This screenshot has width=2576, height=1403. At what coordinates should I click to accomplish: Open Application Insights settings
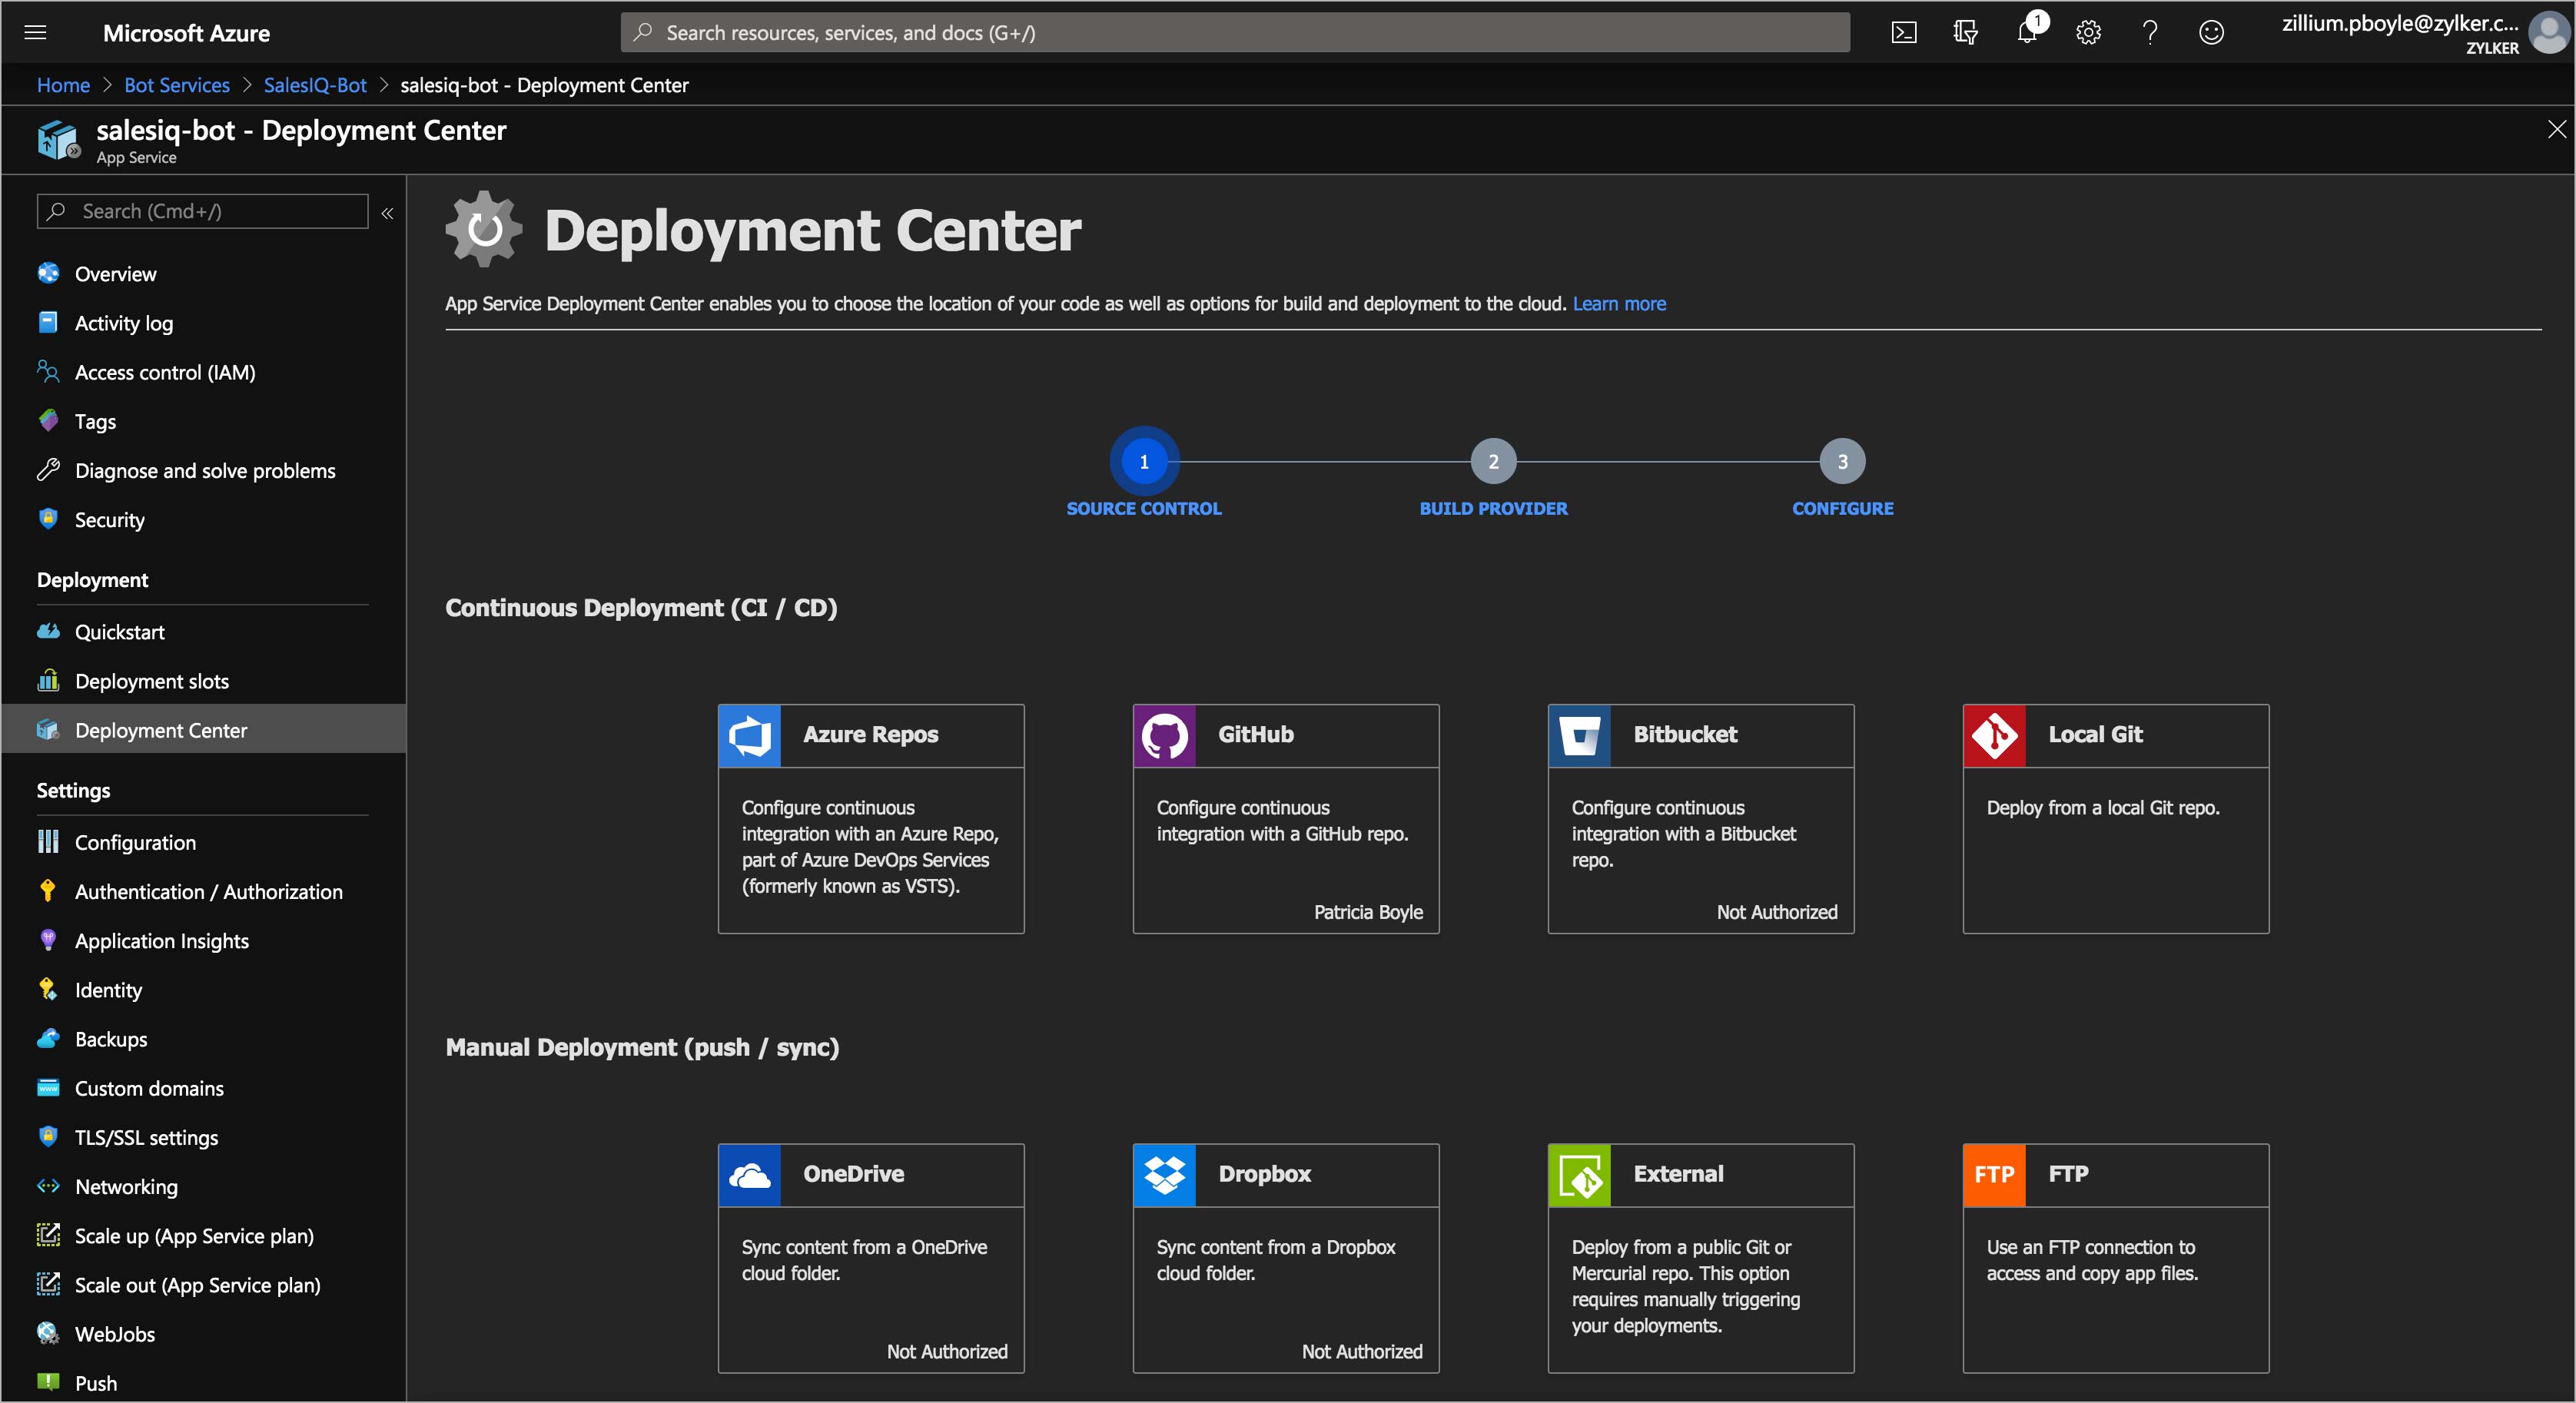pyautogui.click(x=162, y=940)
